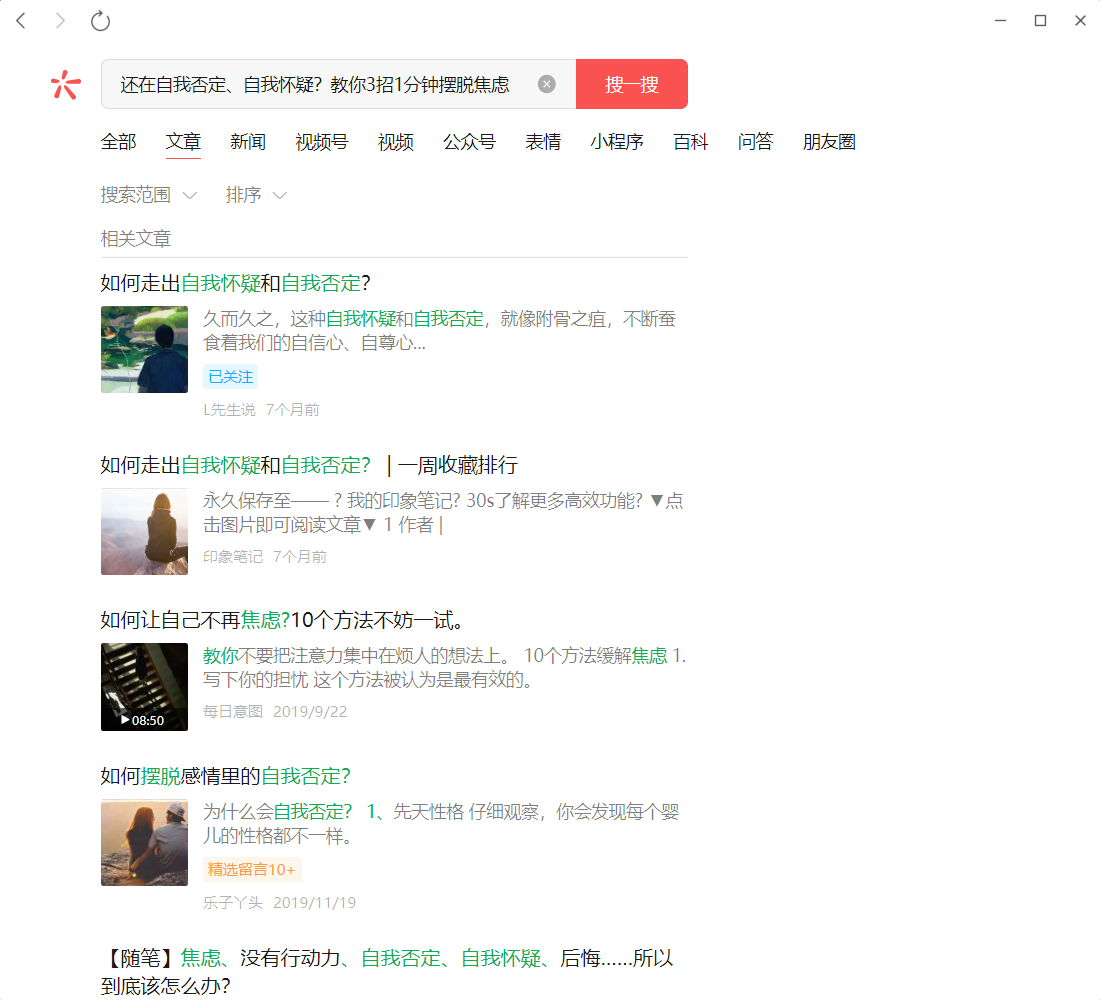Image resolution: width=1100 pixels, height=1000 pixels.
Task: Click snippet starting 永久保存至
Action: tap(443, 512)
